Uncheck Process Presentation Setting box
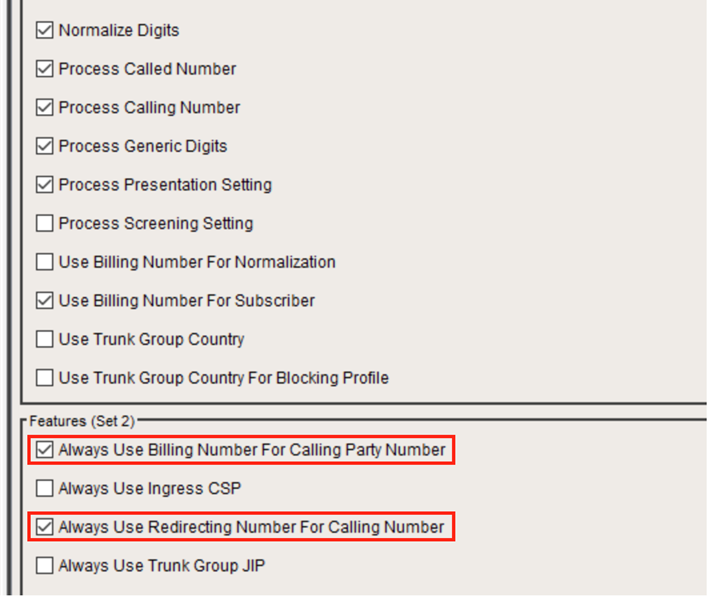Screen dimensions: 720x606 tap(44, 185)
